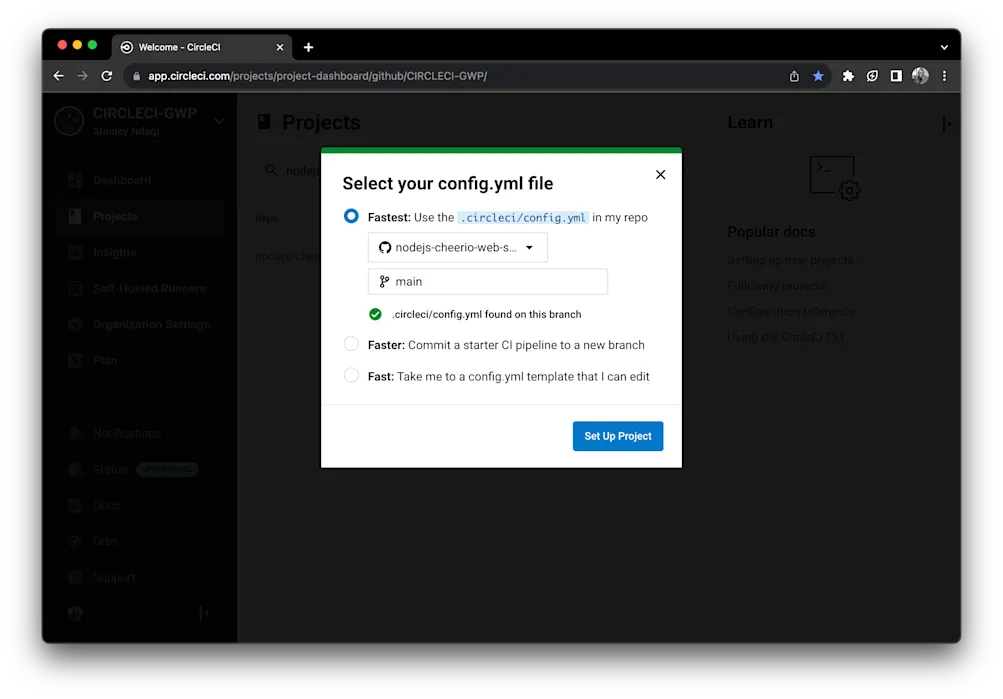Open Plan in the sidebar

(x=105, y=361)
